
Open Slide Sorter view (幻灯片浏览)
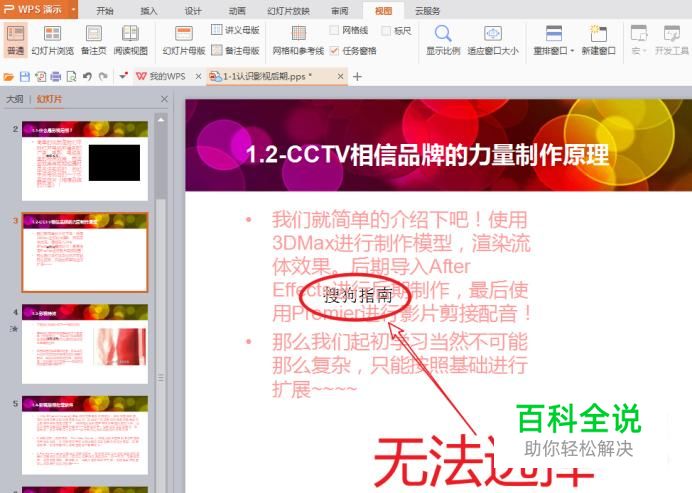(53, 40)
